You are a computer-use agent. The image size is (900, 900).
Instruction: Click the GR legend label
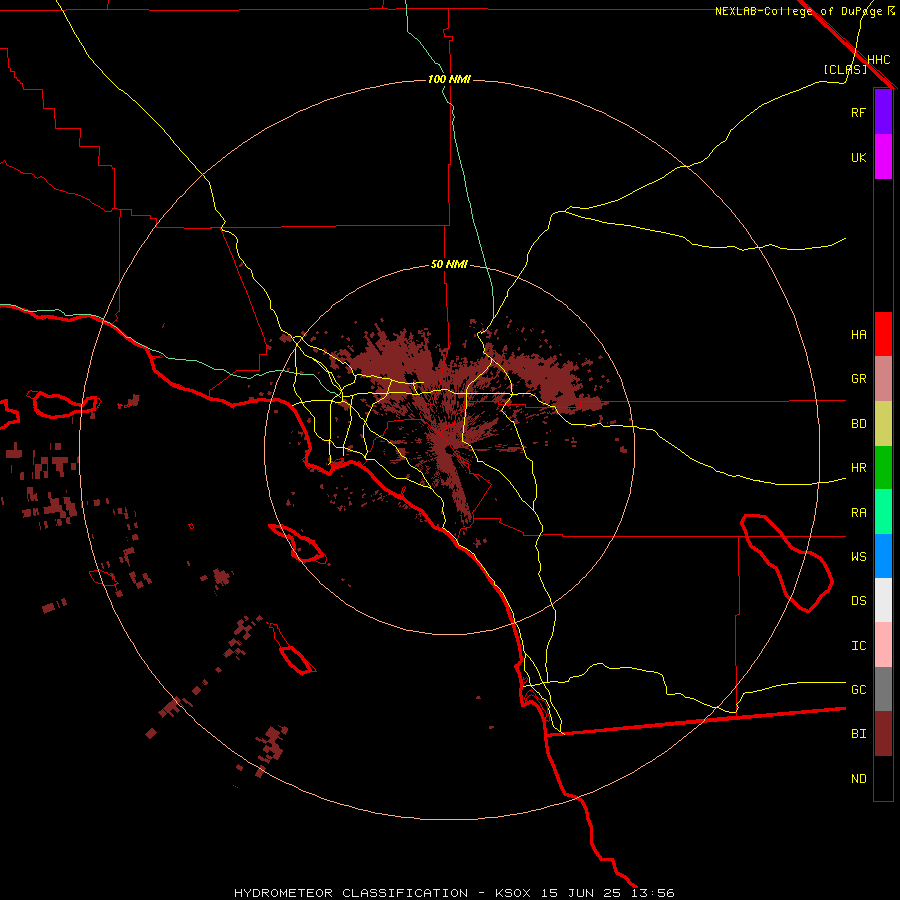[x=858, y=379]
